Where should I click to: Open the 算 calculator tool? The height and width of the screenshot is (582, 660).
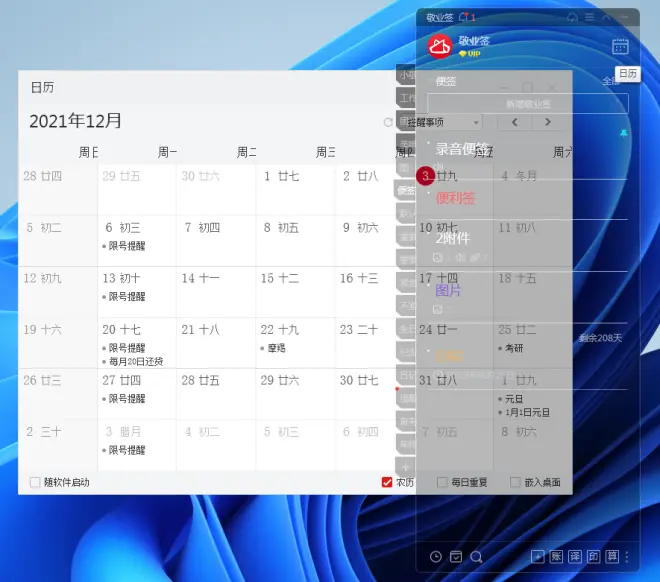612,557
